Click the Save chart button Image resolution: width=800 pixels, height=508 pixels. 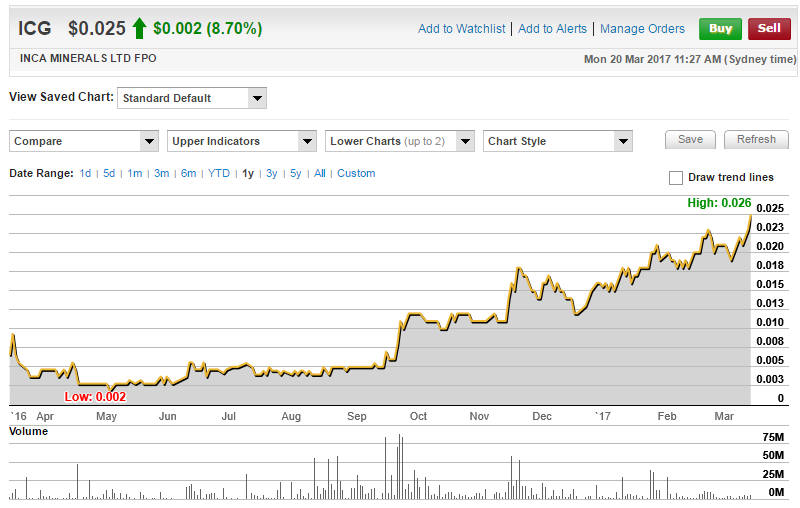[x=690, y=140]
